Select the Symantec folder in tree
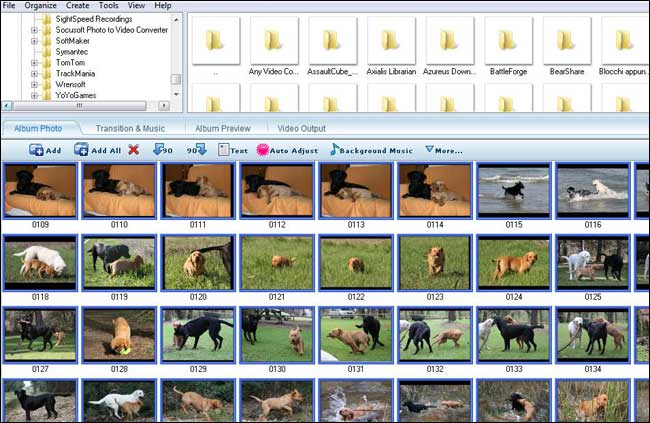The height and width of the screenshot is (423, 650). (72, 52)
